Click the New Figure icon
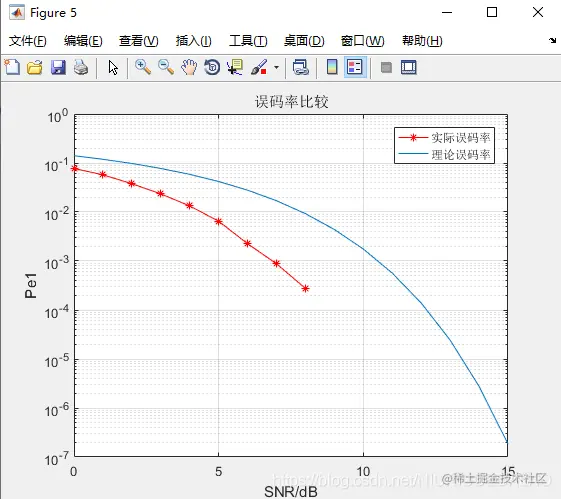 (x=12, y=67)
